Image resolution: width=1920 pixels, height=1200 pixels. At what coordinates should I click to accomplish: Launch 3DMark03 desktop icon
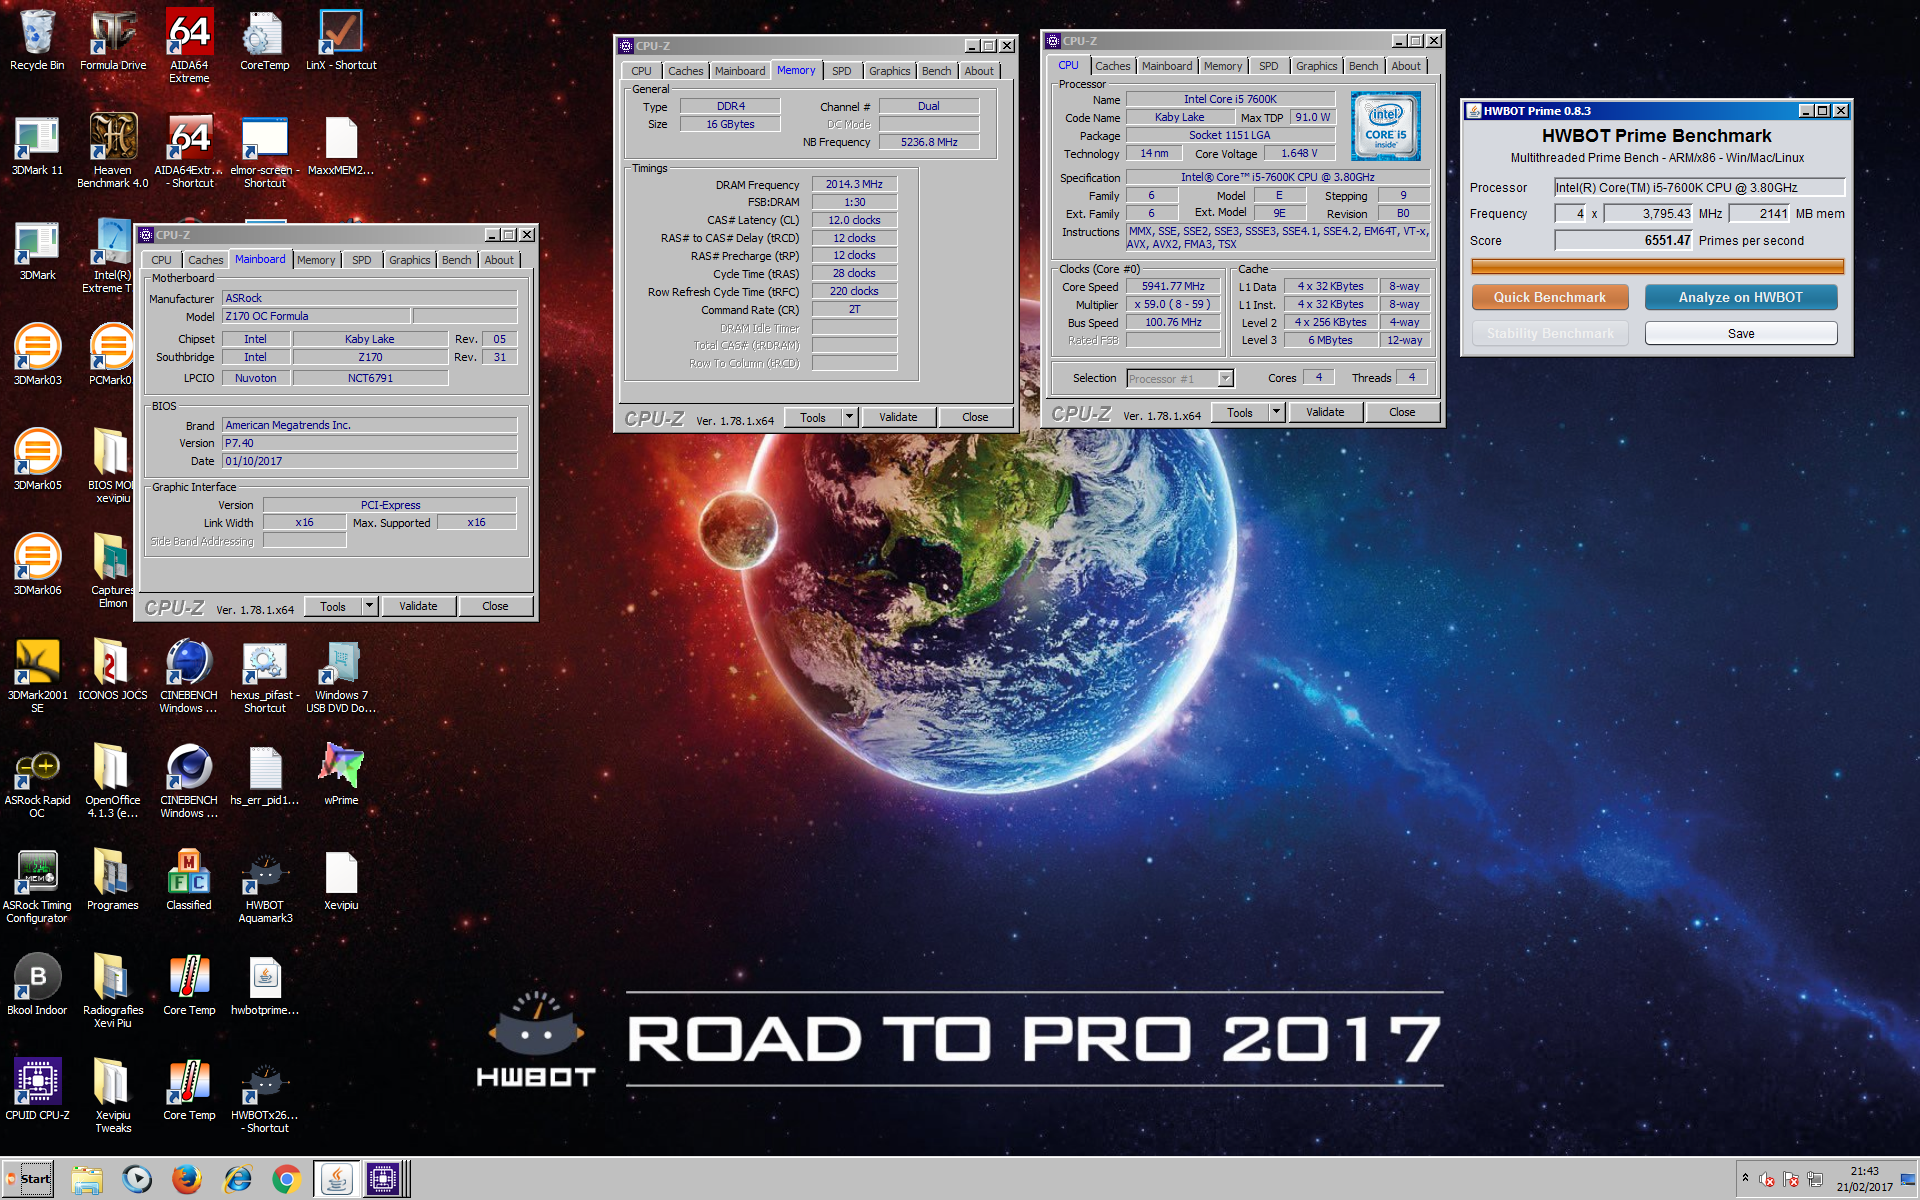coord(37,355)
